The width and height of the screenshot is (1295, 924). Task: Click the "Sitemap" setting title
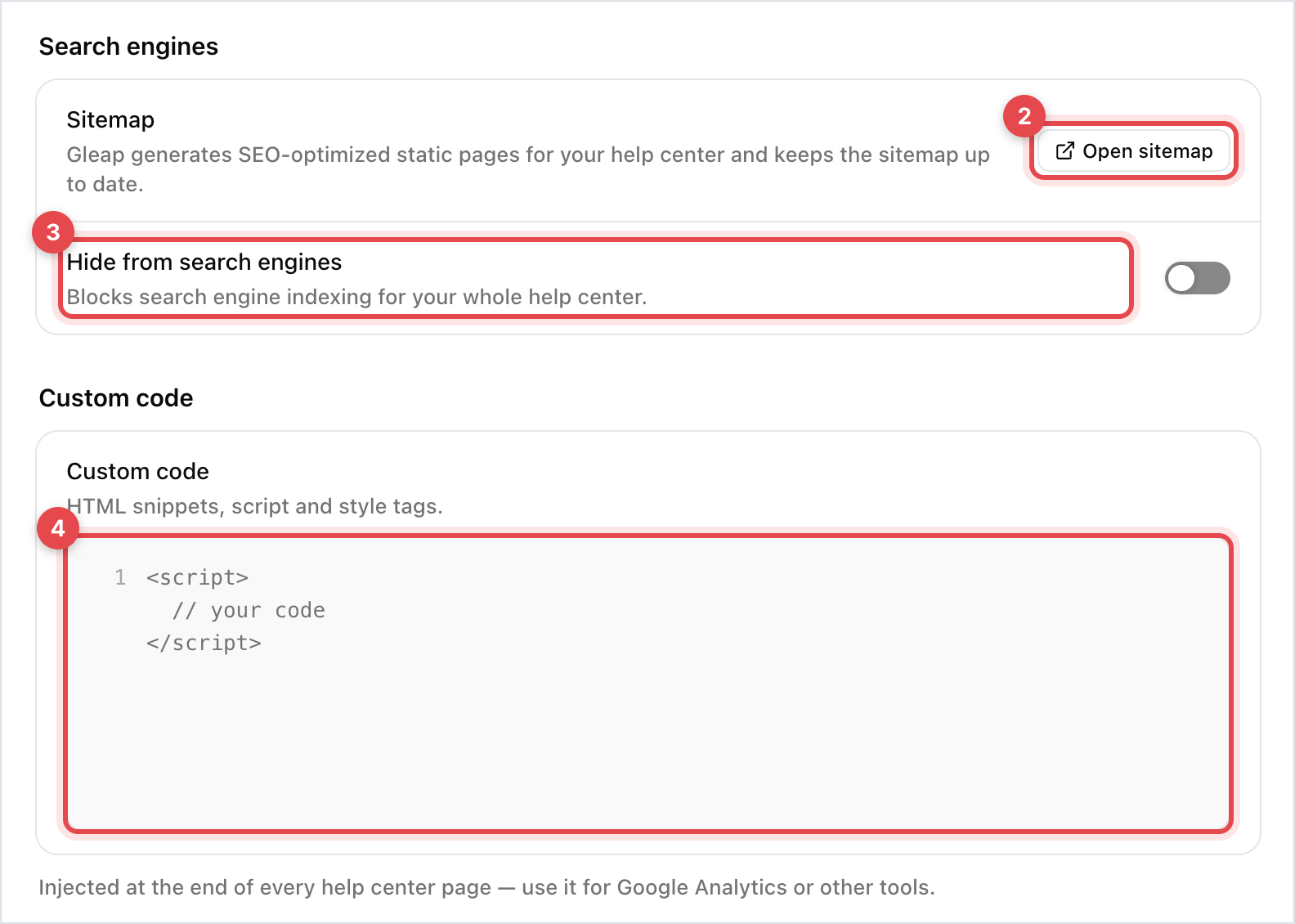[x=110, y=120]
